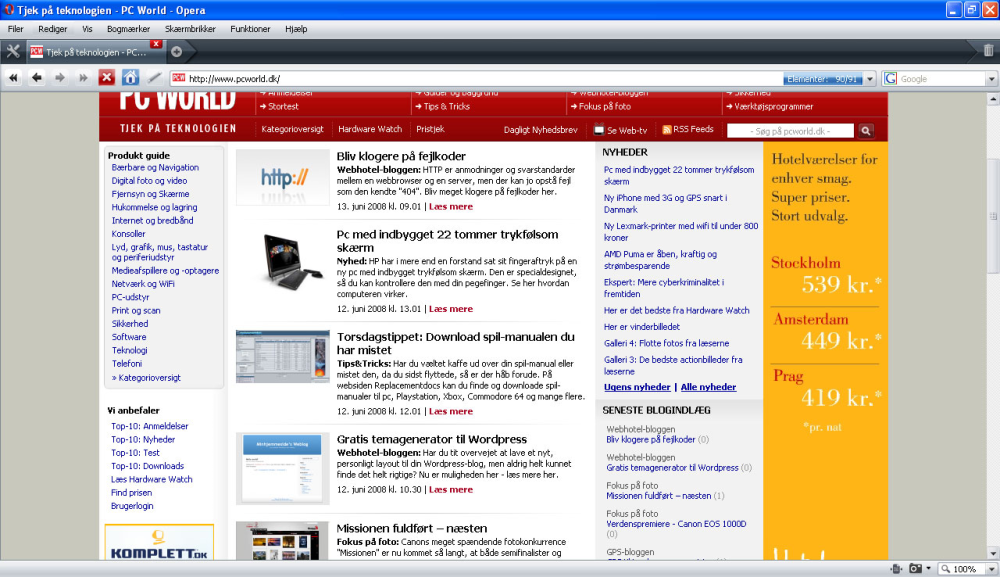This screenshot has height=577, width=1000.
Task: Stop loading with the red X
Action: (107, 78)
